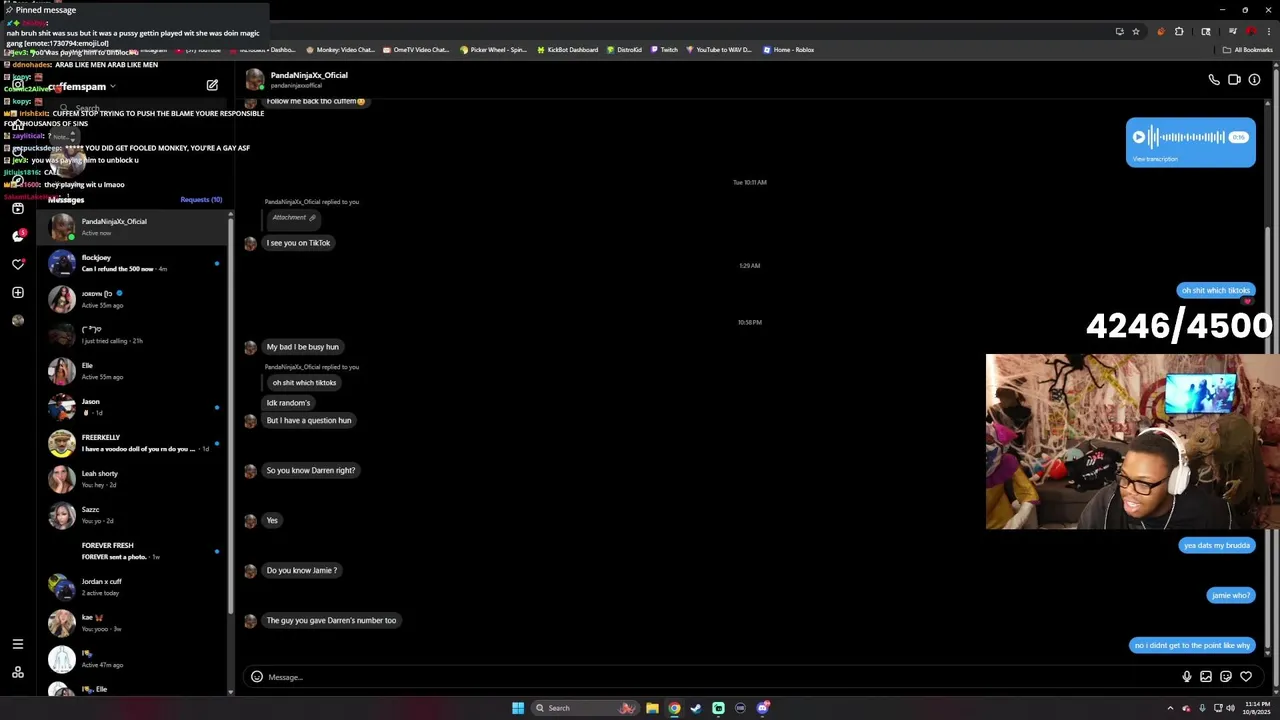The image size is (1280, 720).
Task: Open the Twitch bookmark
Action: [x=664, y=50]
